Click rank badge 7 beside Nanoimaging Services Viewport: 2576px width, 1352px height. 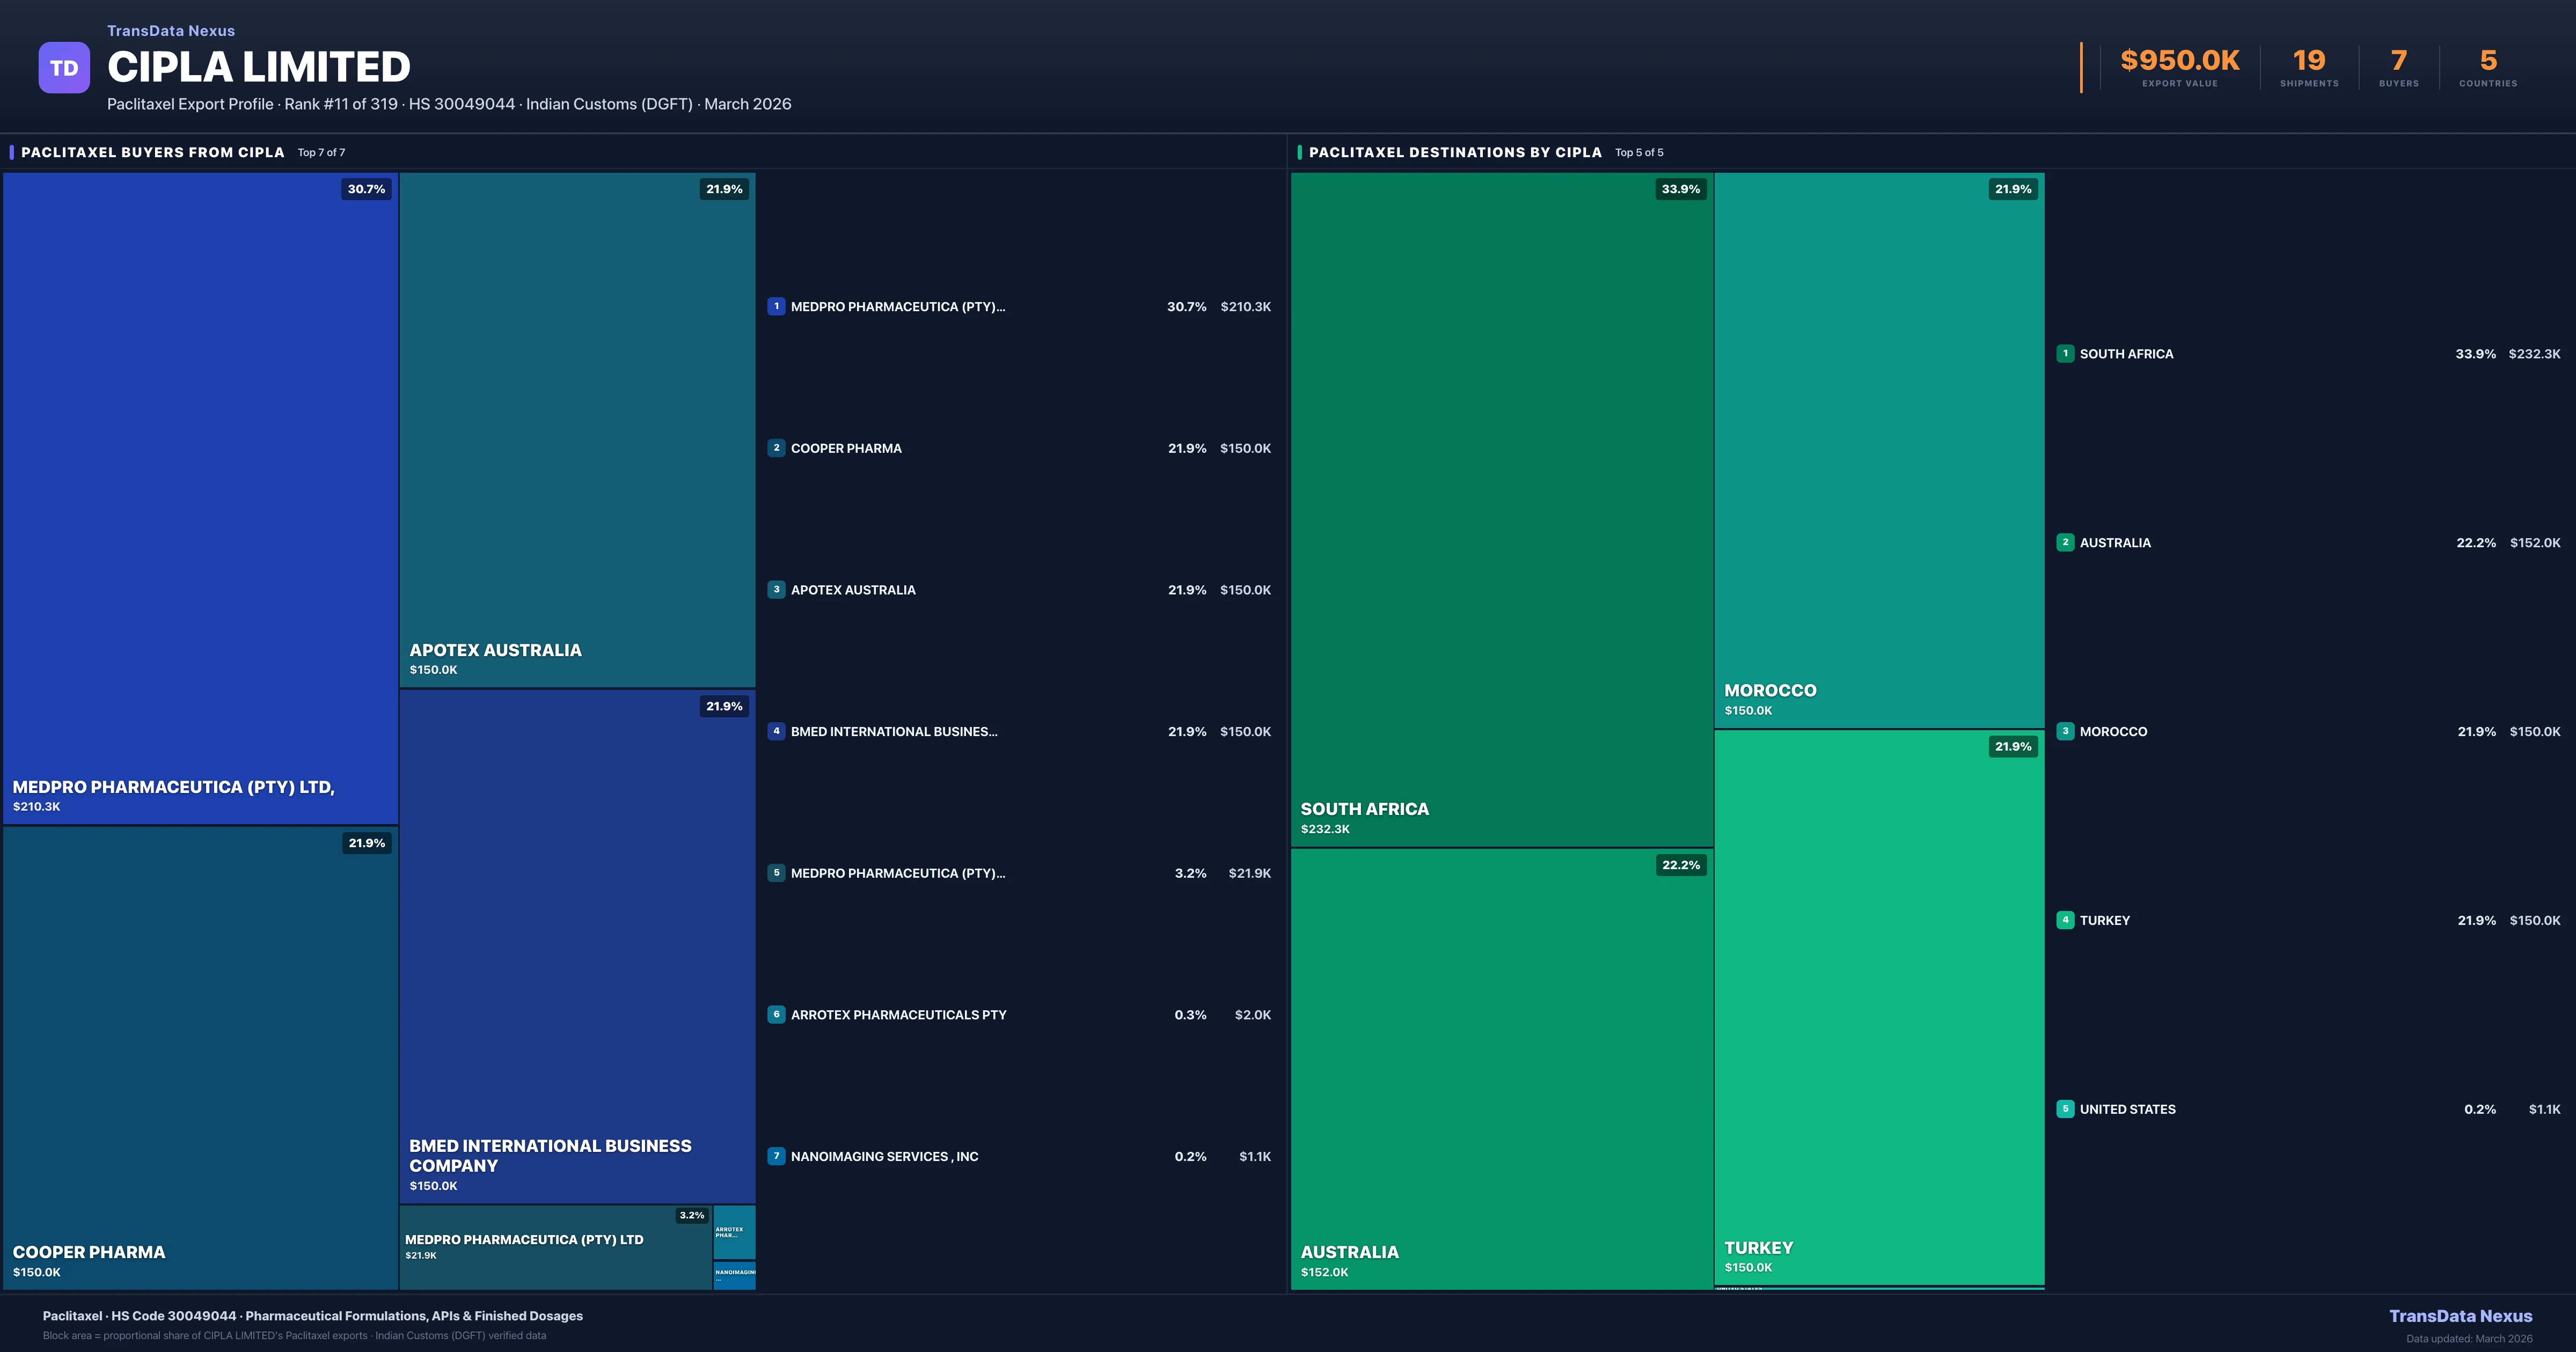(776, 1156)
